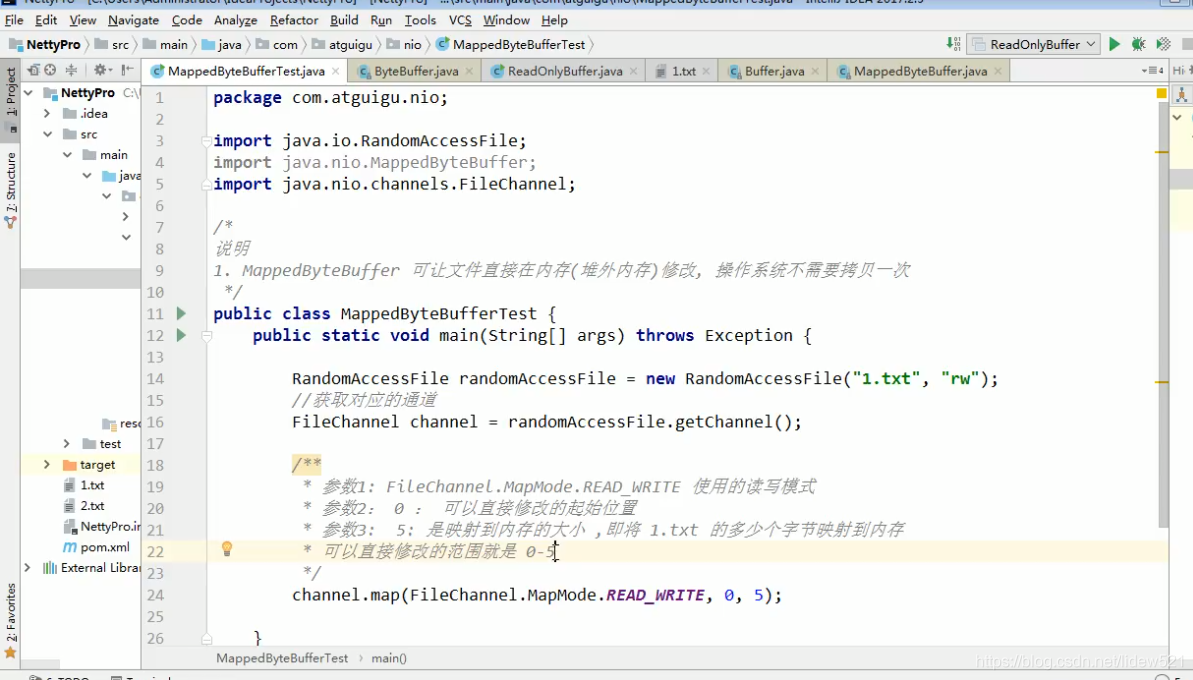
Task: Click MappedByteBufferTest in bottom breadcrumb
Action: pyautogui.click(x=282, y=659)
